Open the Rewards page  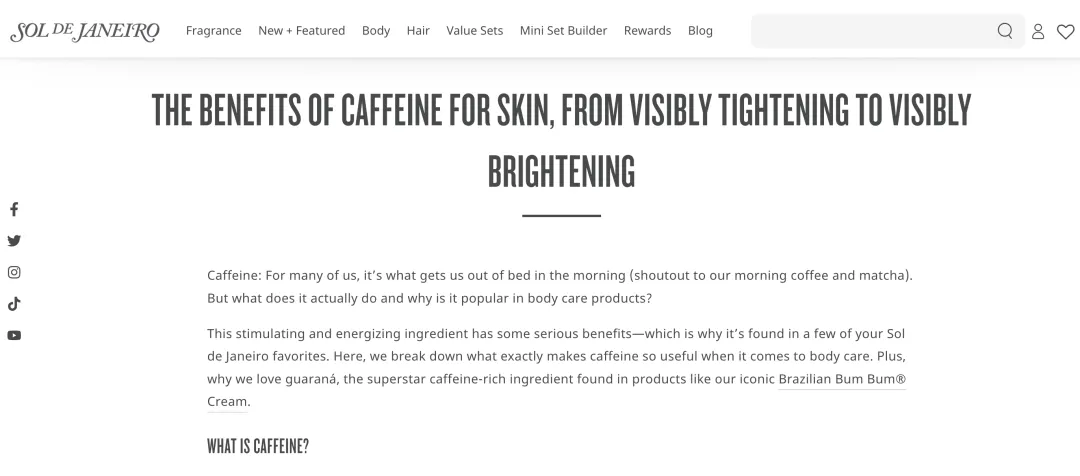pyautogui.click(x=647, y=31)
